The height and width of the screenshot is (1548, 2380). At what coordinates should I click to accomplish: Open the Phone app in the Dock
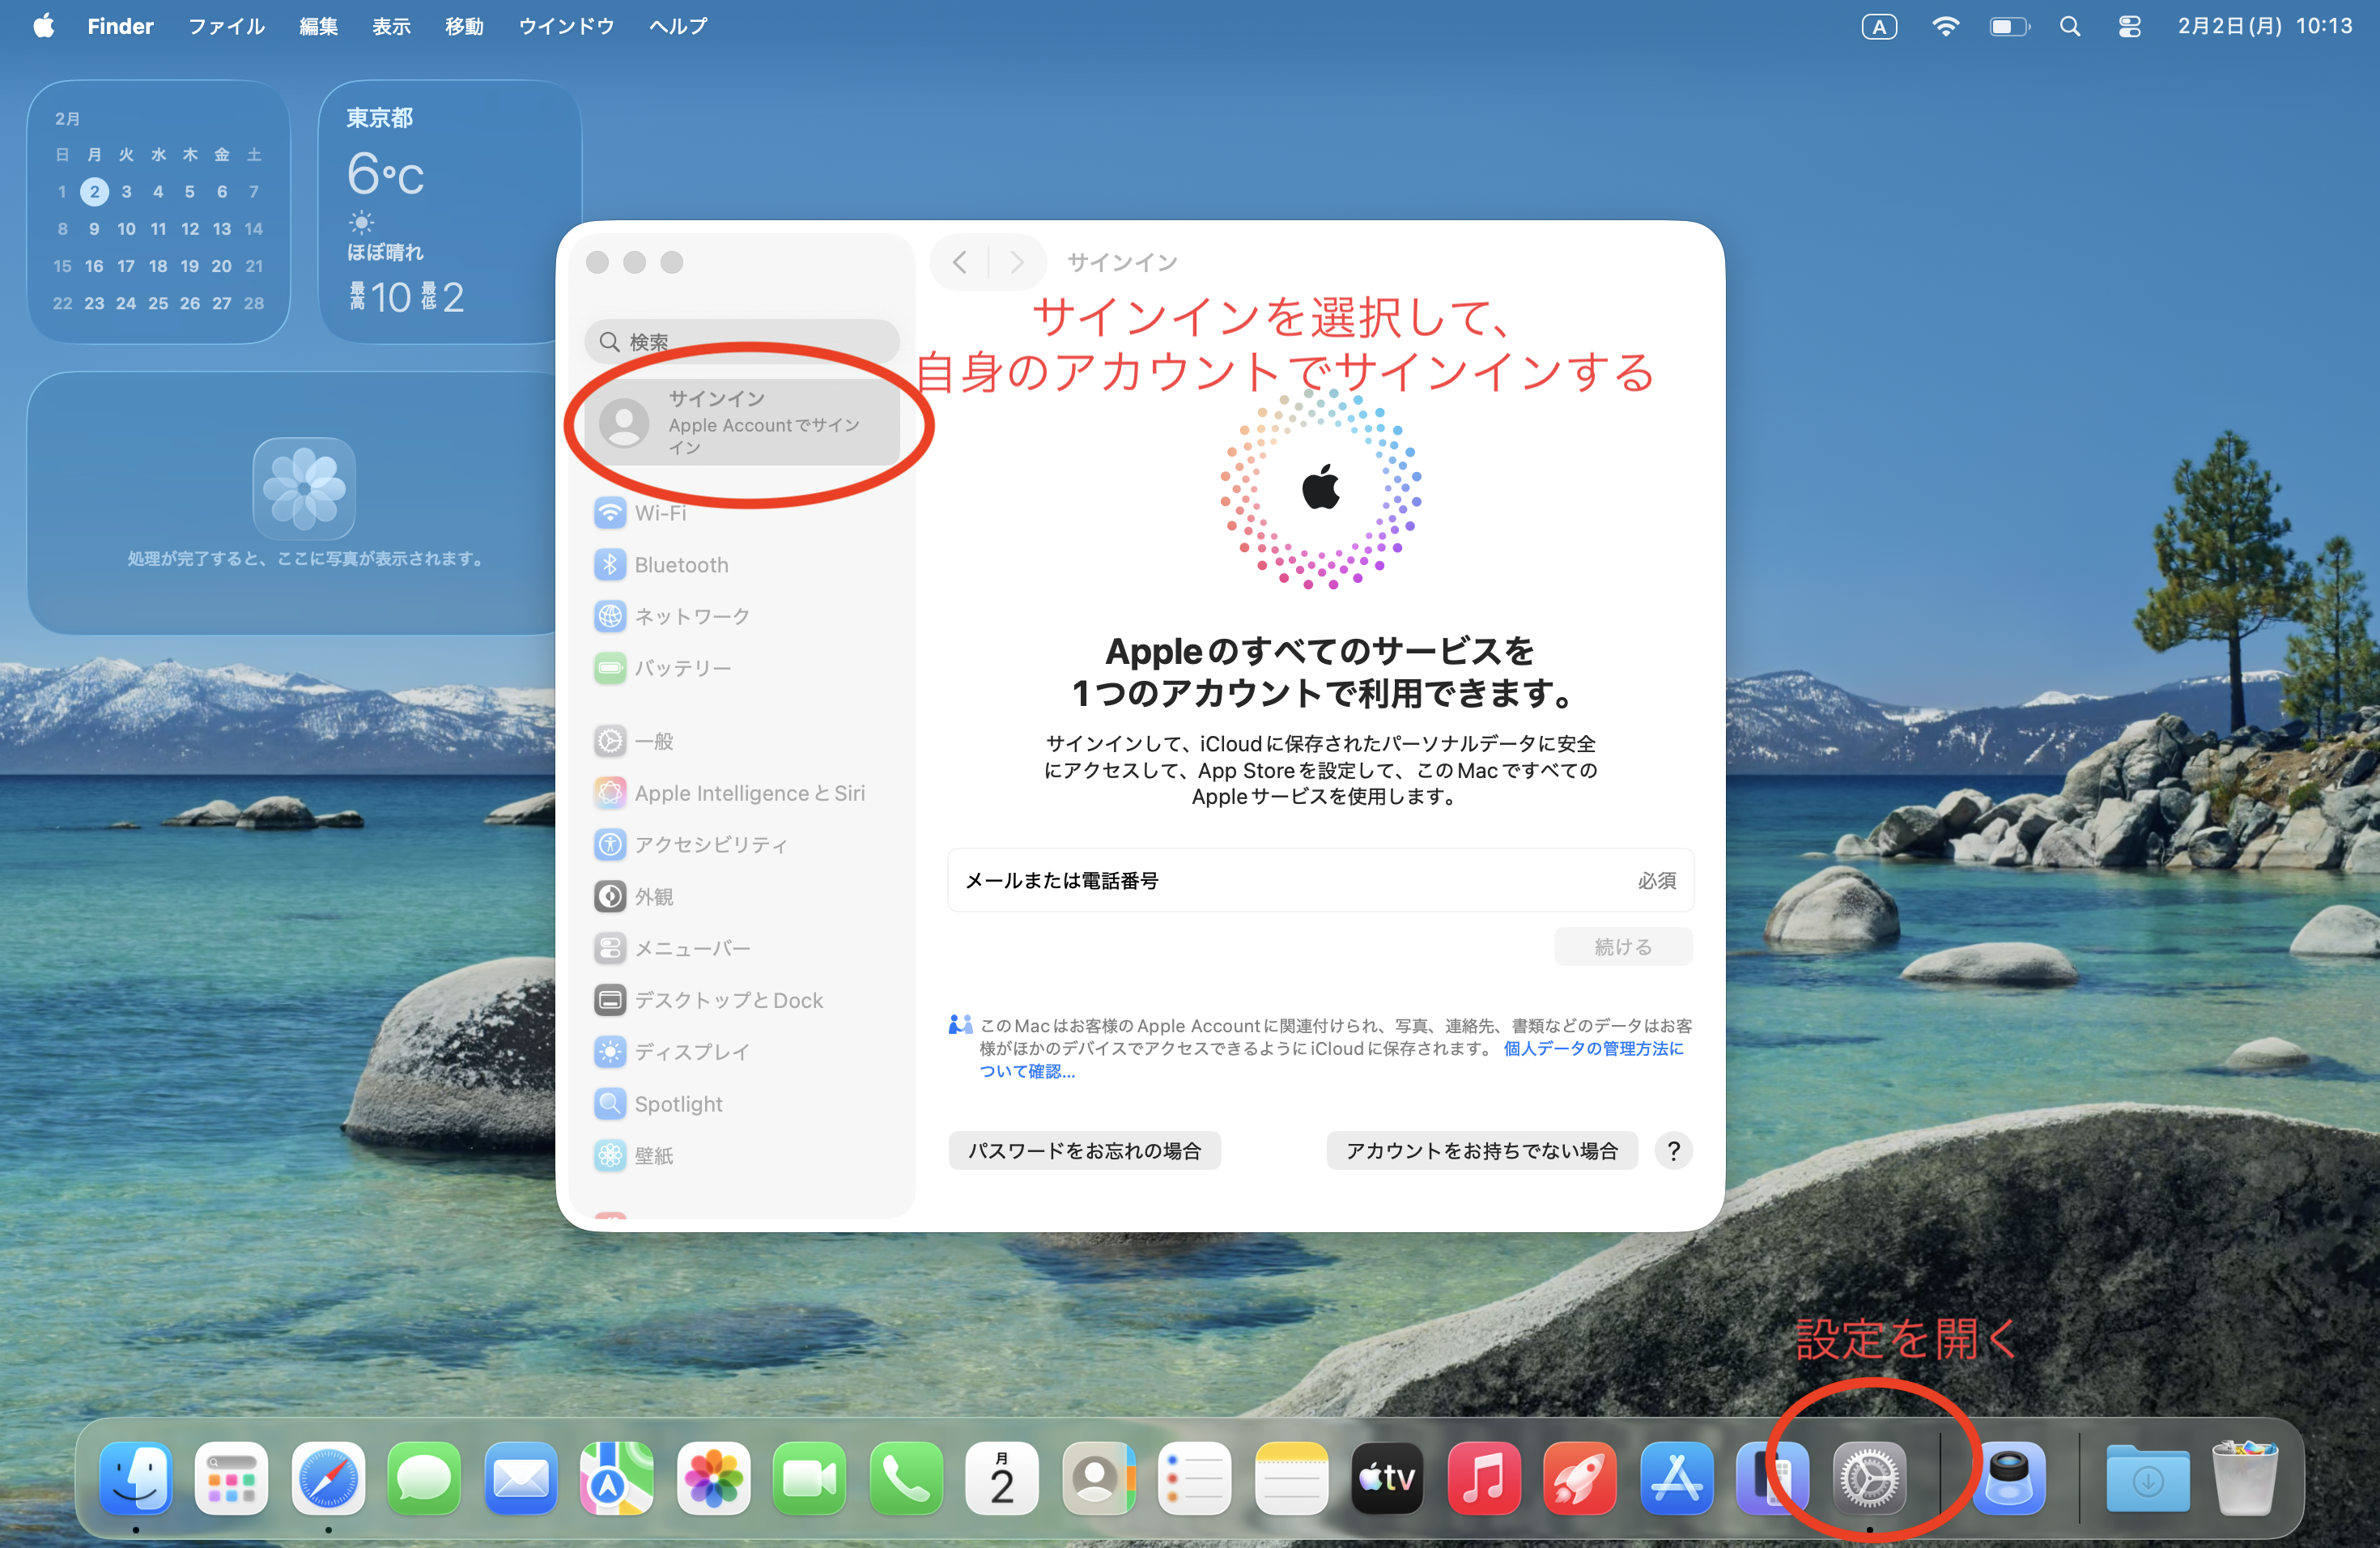coord(906,1477)
